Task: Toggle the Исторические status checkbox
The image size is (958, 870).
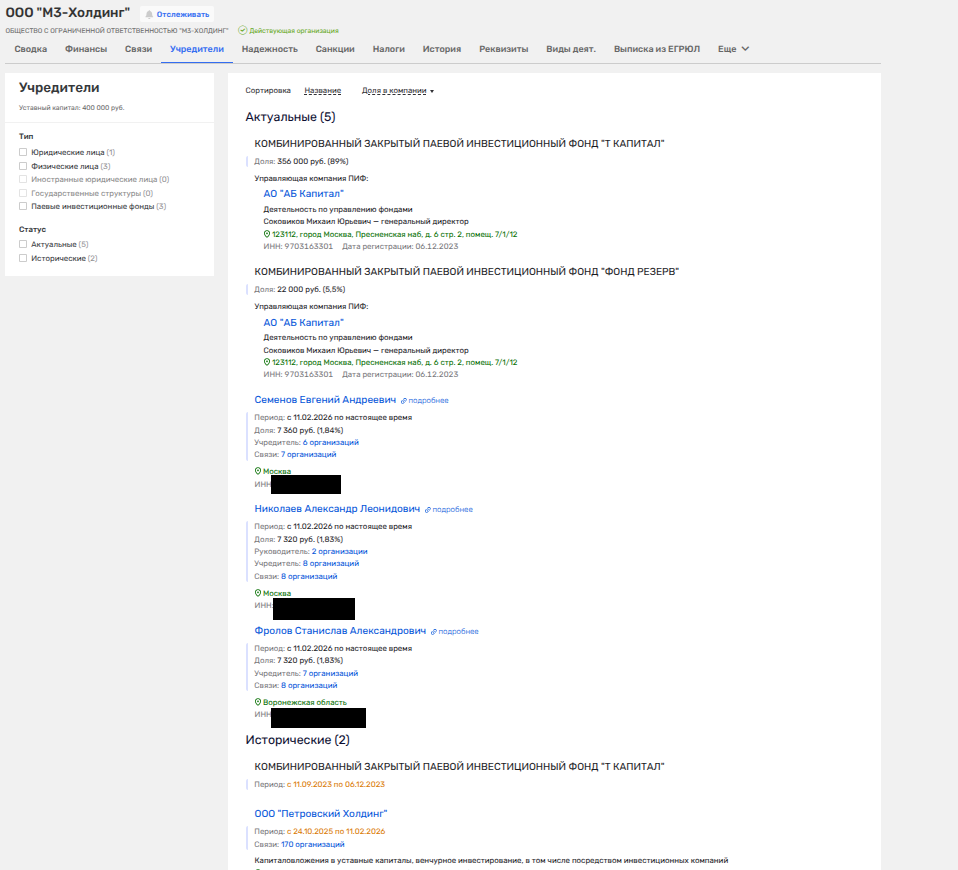Action: coord(23,258)
